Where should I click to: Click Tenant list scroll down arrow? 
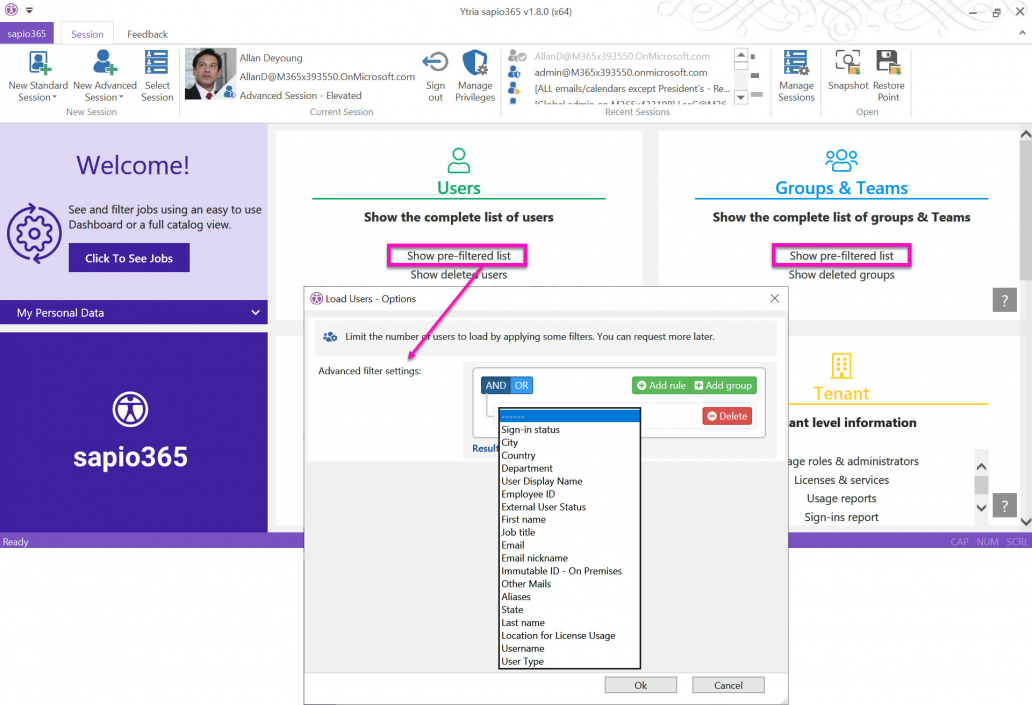tap(981, 508)
